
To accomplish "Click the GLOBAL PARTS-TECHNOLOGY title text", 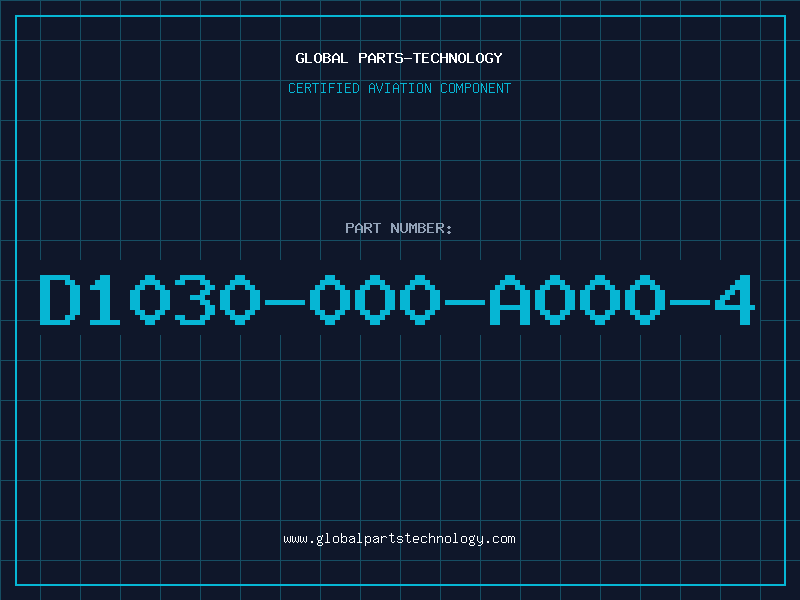I will point(399,58).
